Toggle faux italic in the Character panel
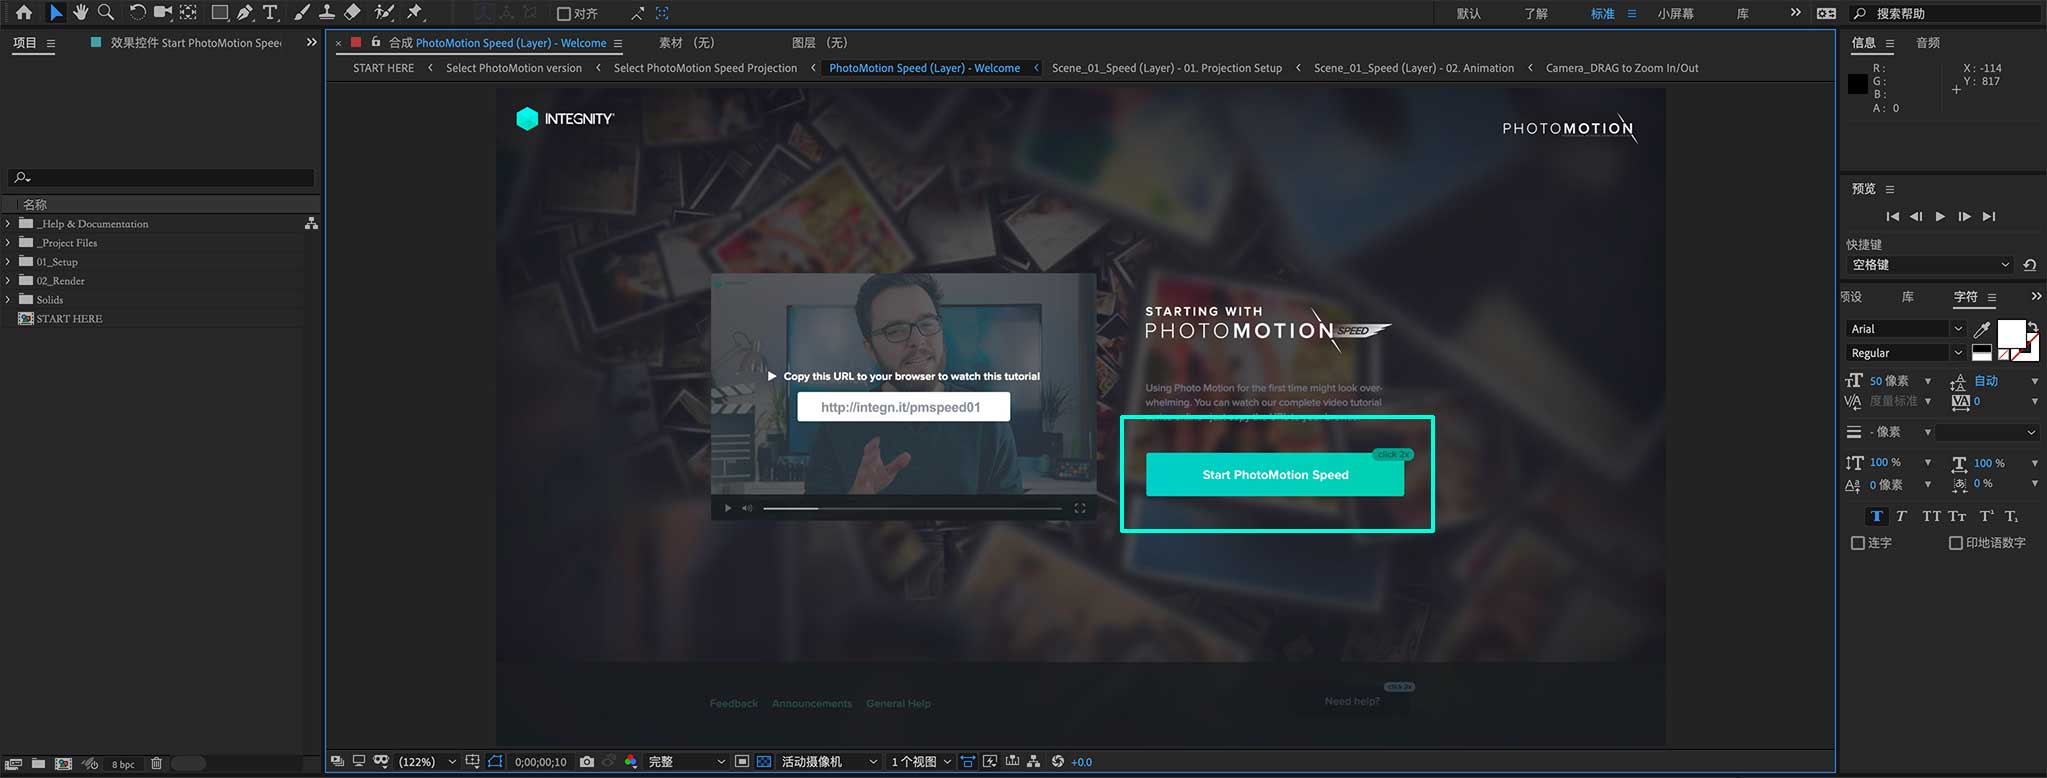This screenshot has height=778, width=2047. [1902, 517]
